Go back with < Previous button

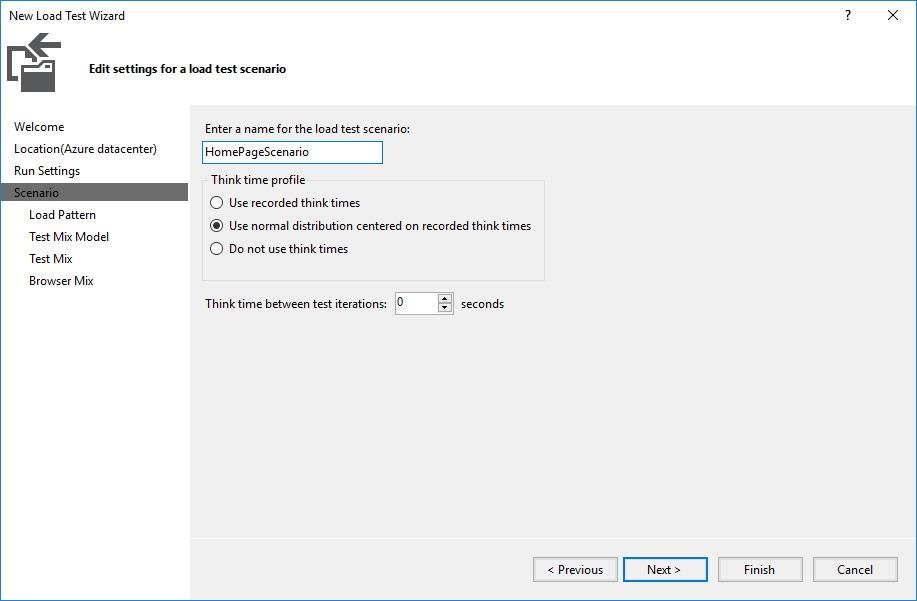click(575, 569)
